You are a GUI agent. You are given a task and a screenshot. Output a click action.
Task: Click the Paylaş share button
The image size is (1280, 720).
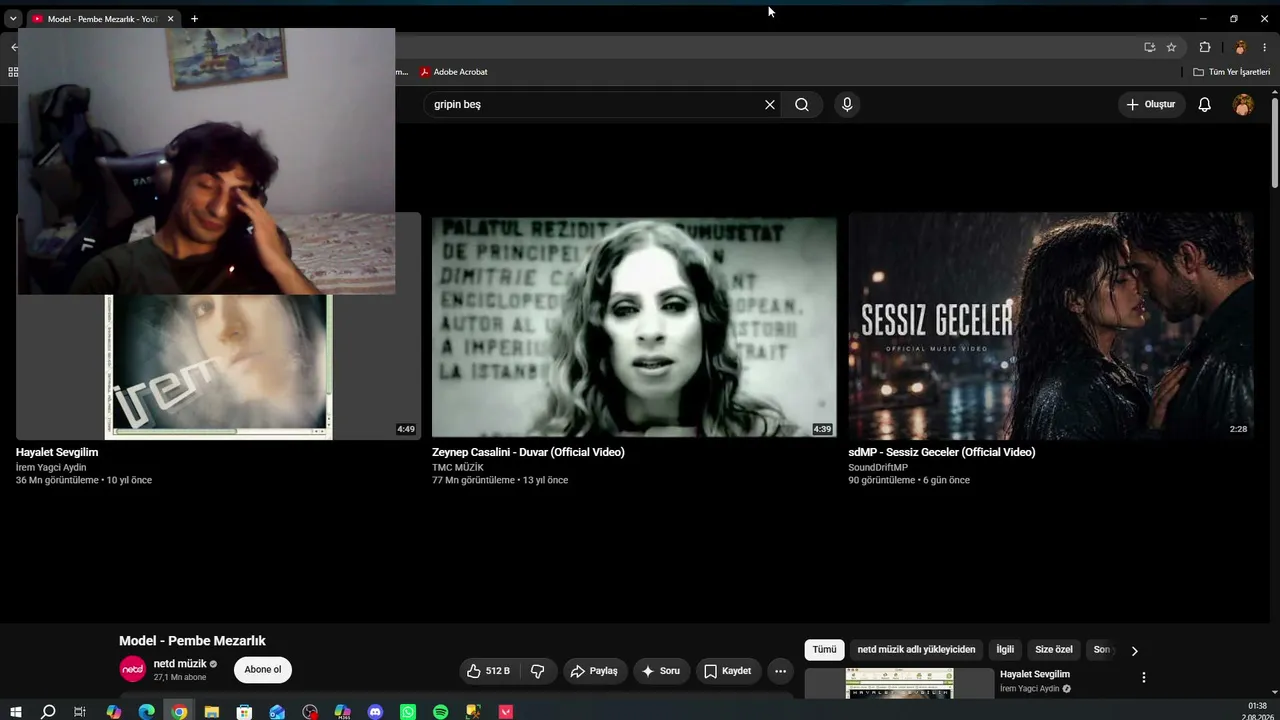click(594, 671)
